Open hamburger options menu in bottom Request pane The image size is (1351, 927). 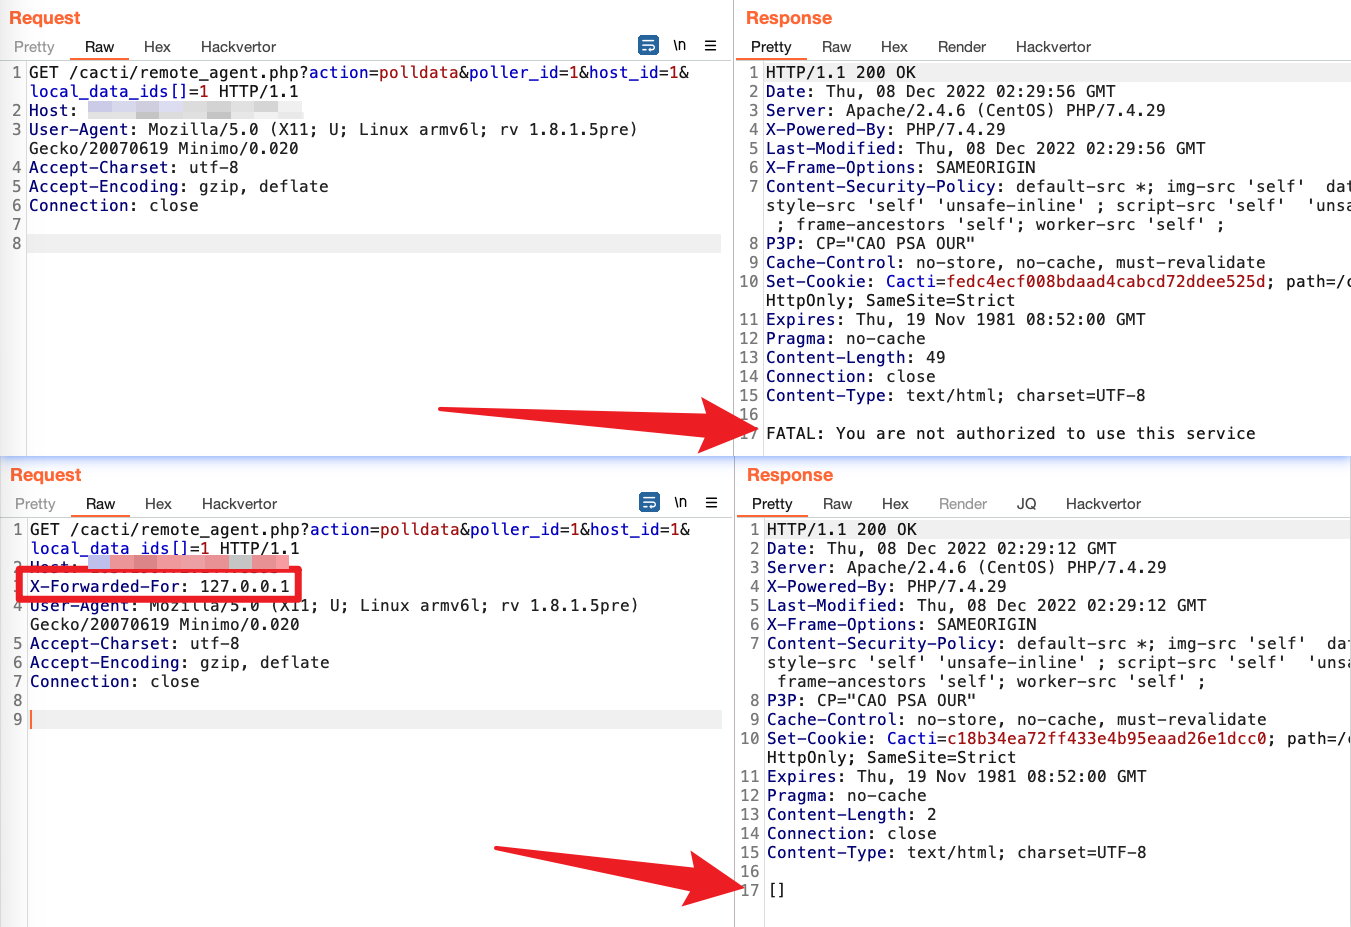tap(711, 502)
